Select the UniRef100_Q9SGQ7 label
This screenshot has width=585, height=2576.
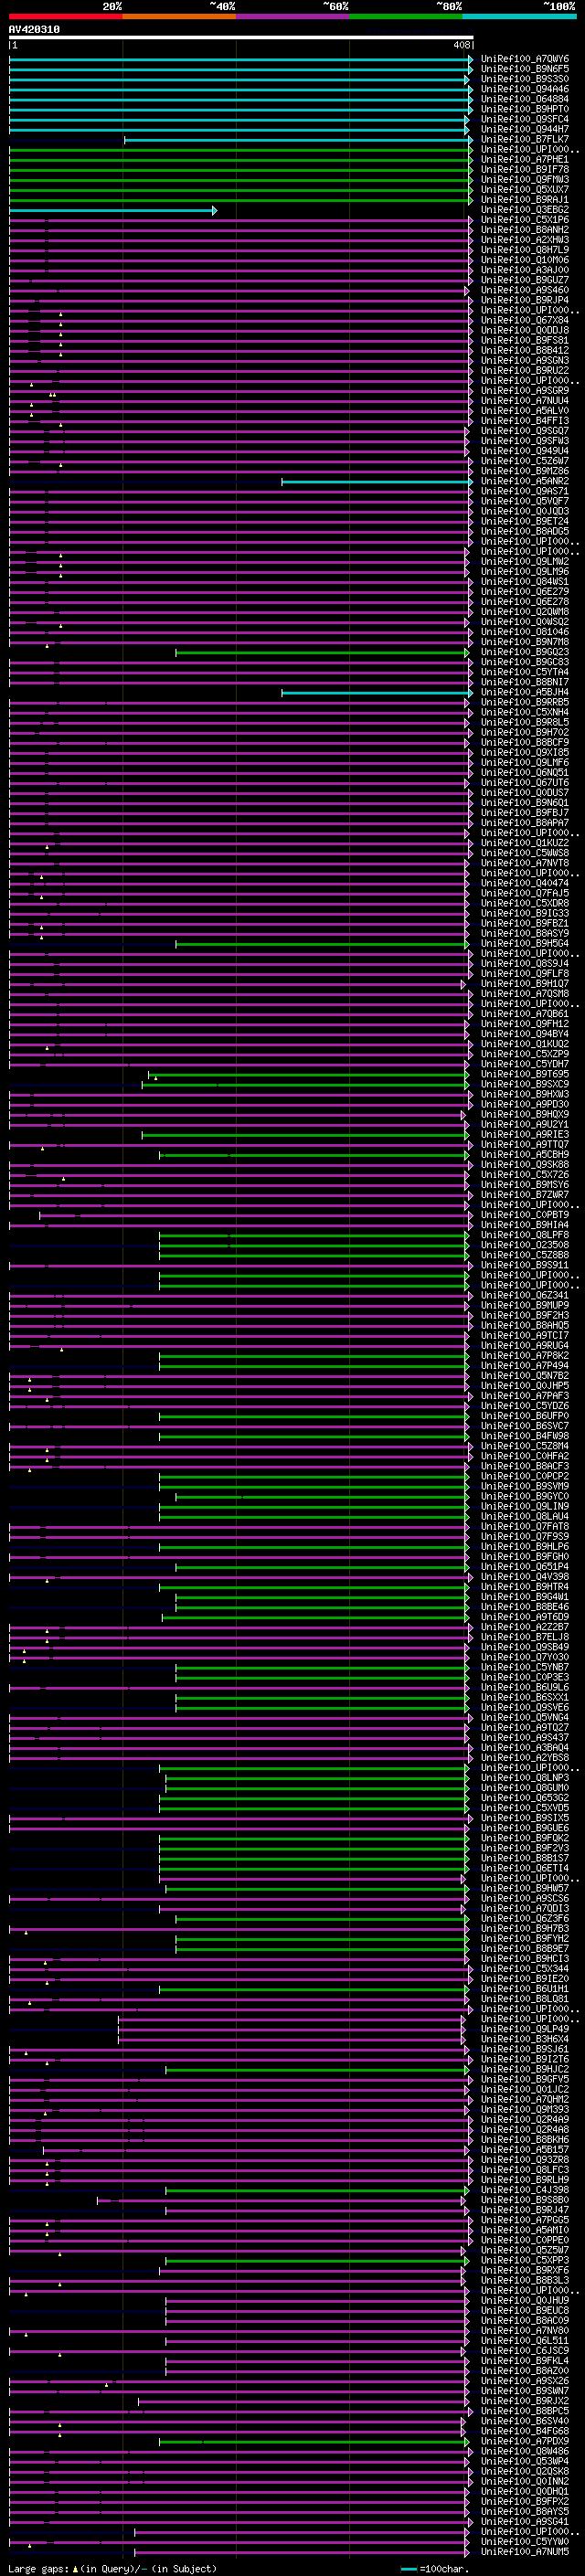point(525,431)
